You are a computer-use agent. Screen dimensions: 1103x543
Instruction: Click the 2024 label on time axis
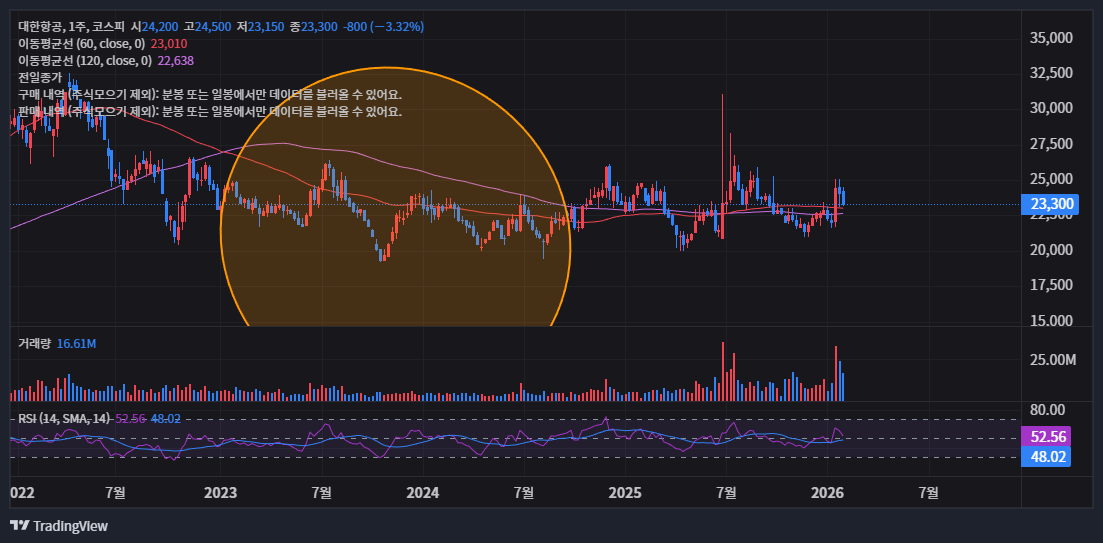(x=423, y=492)
